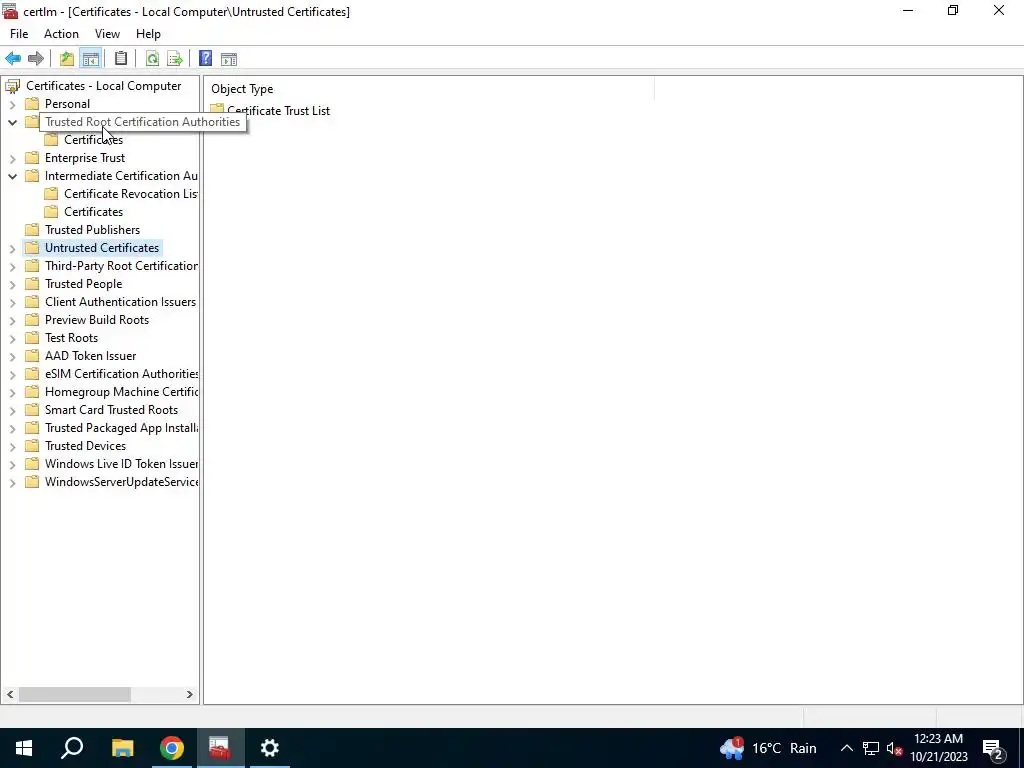
Task: Click the certlm app icon in the title bar
Action: [x=10, y=11]
